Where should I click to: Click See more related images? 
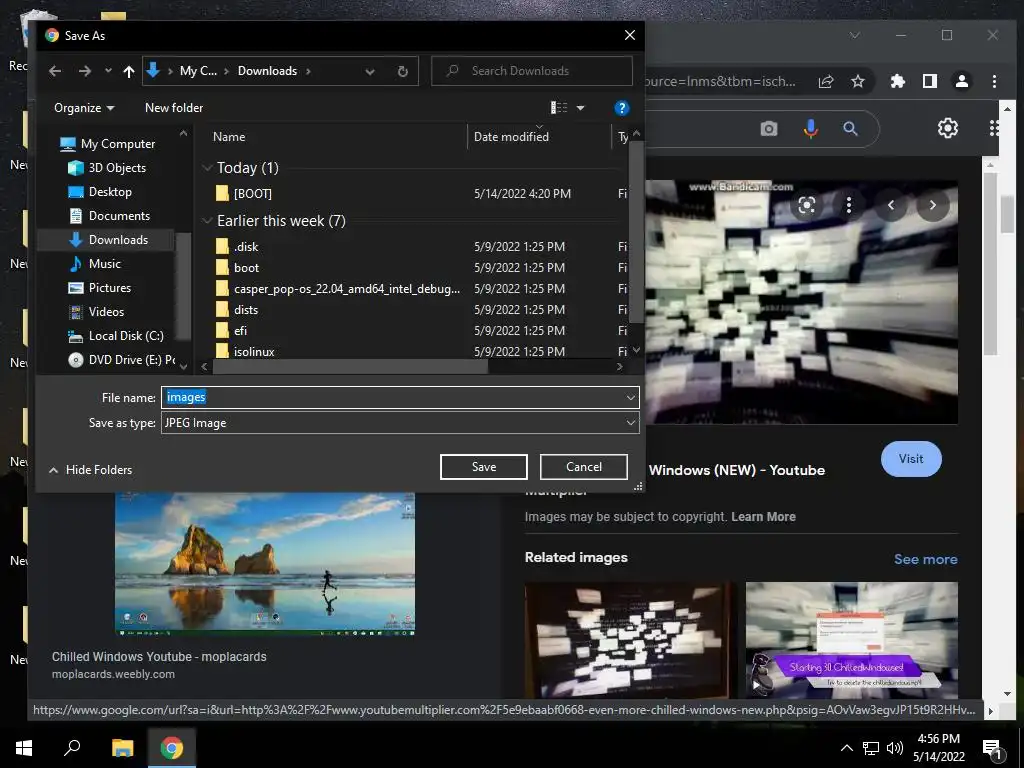[925, 559]
